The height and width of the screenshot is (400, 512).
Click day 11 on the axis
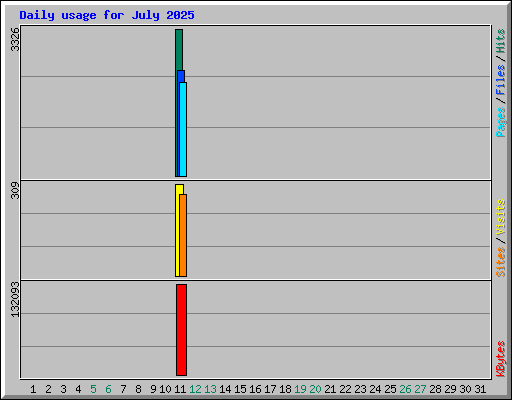180,389
